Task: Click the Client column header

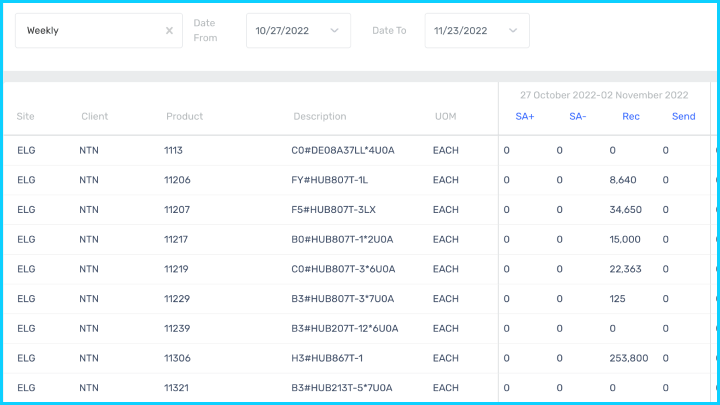Action: point(95,117)
